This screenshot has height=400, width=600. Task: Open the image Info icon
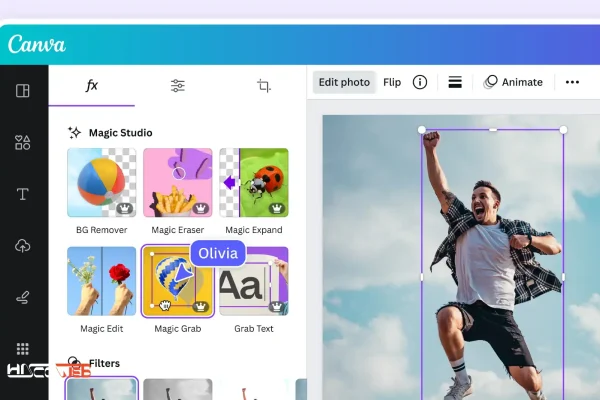[420, 82]
